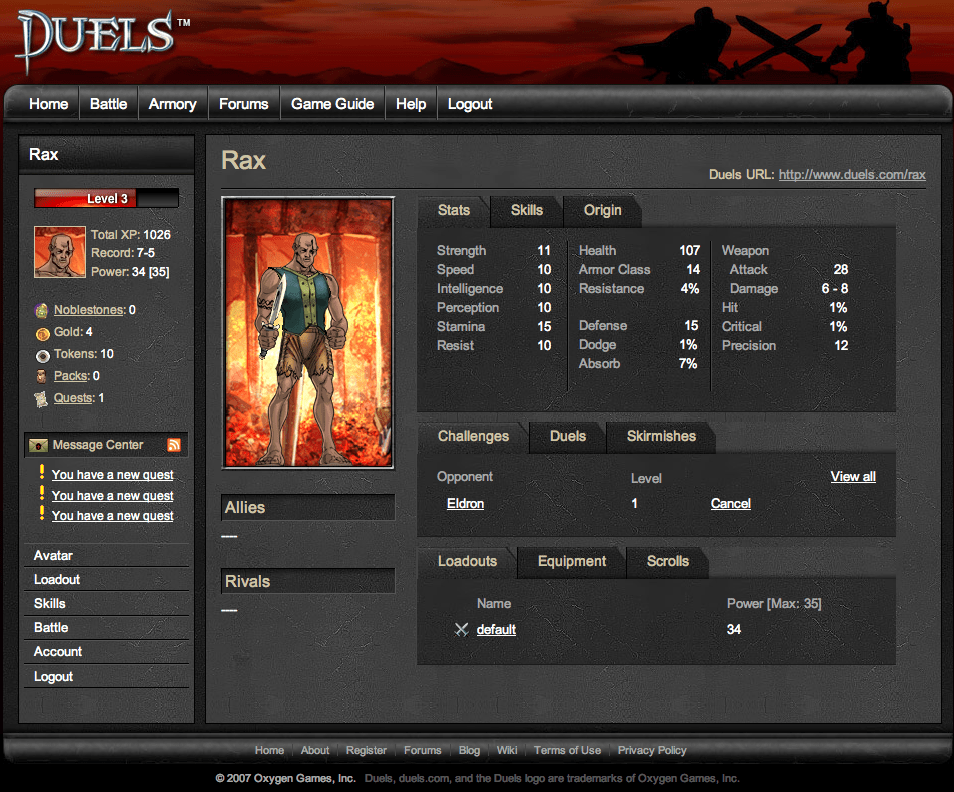
Task: Switch to the Loadouts tab
Action: tap(467, 561)
